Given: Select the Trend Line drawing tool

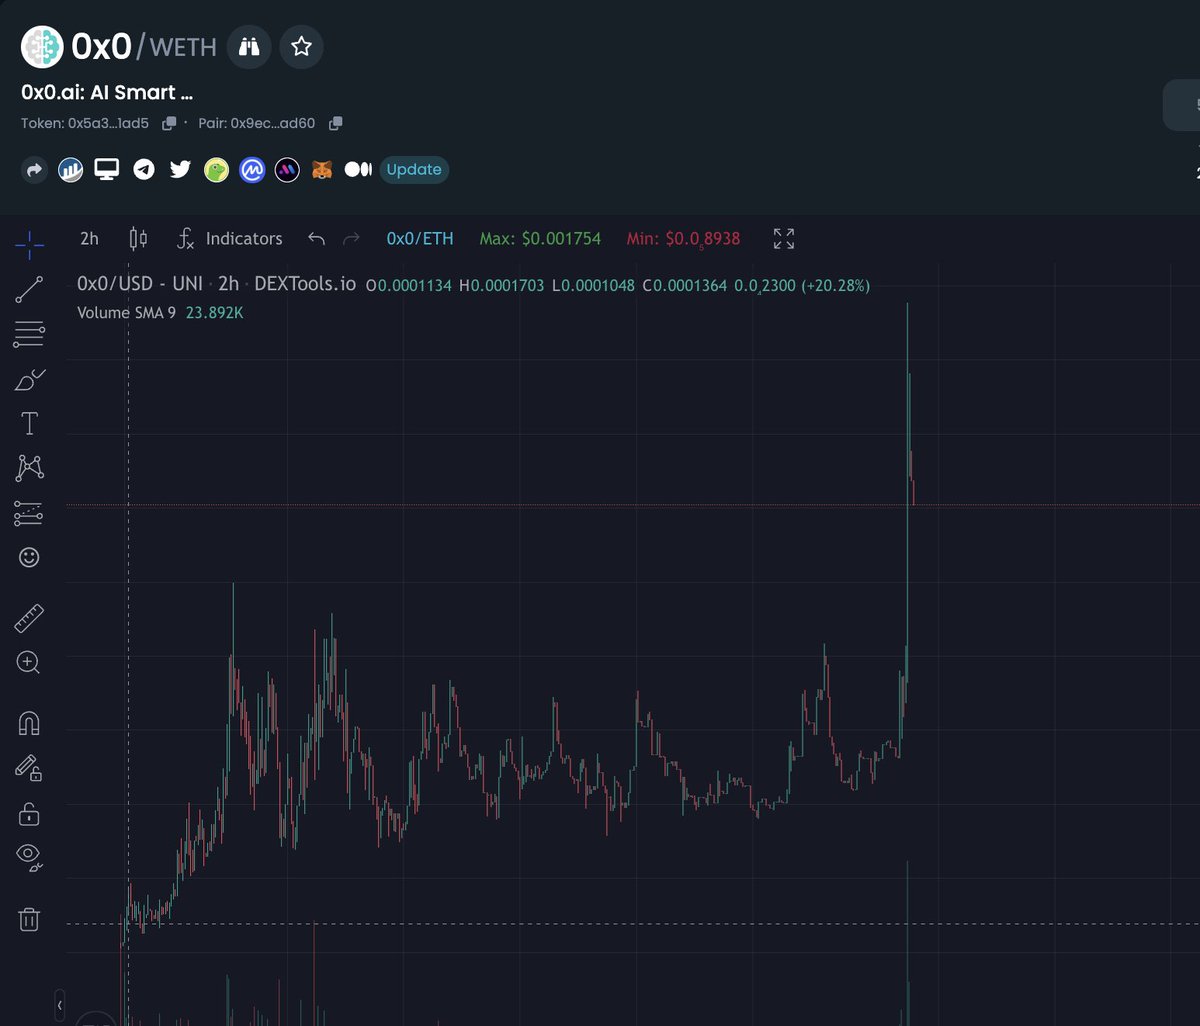Looking at the screenshot, I should coord(29,289).
